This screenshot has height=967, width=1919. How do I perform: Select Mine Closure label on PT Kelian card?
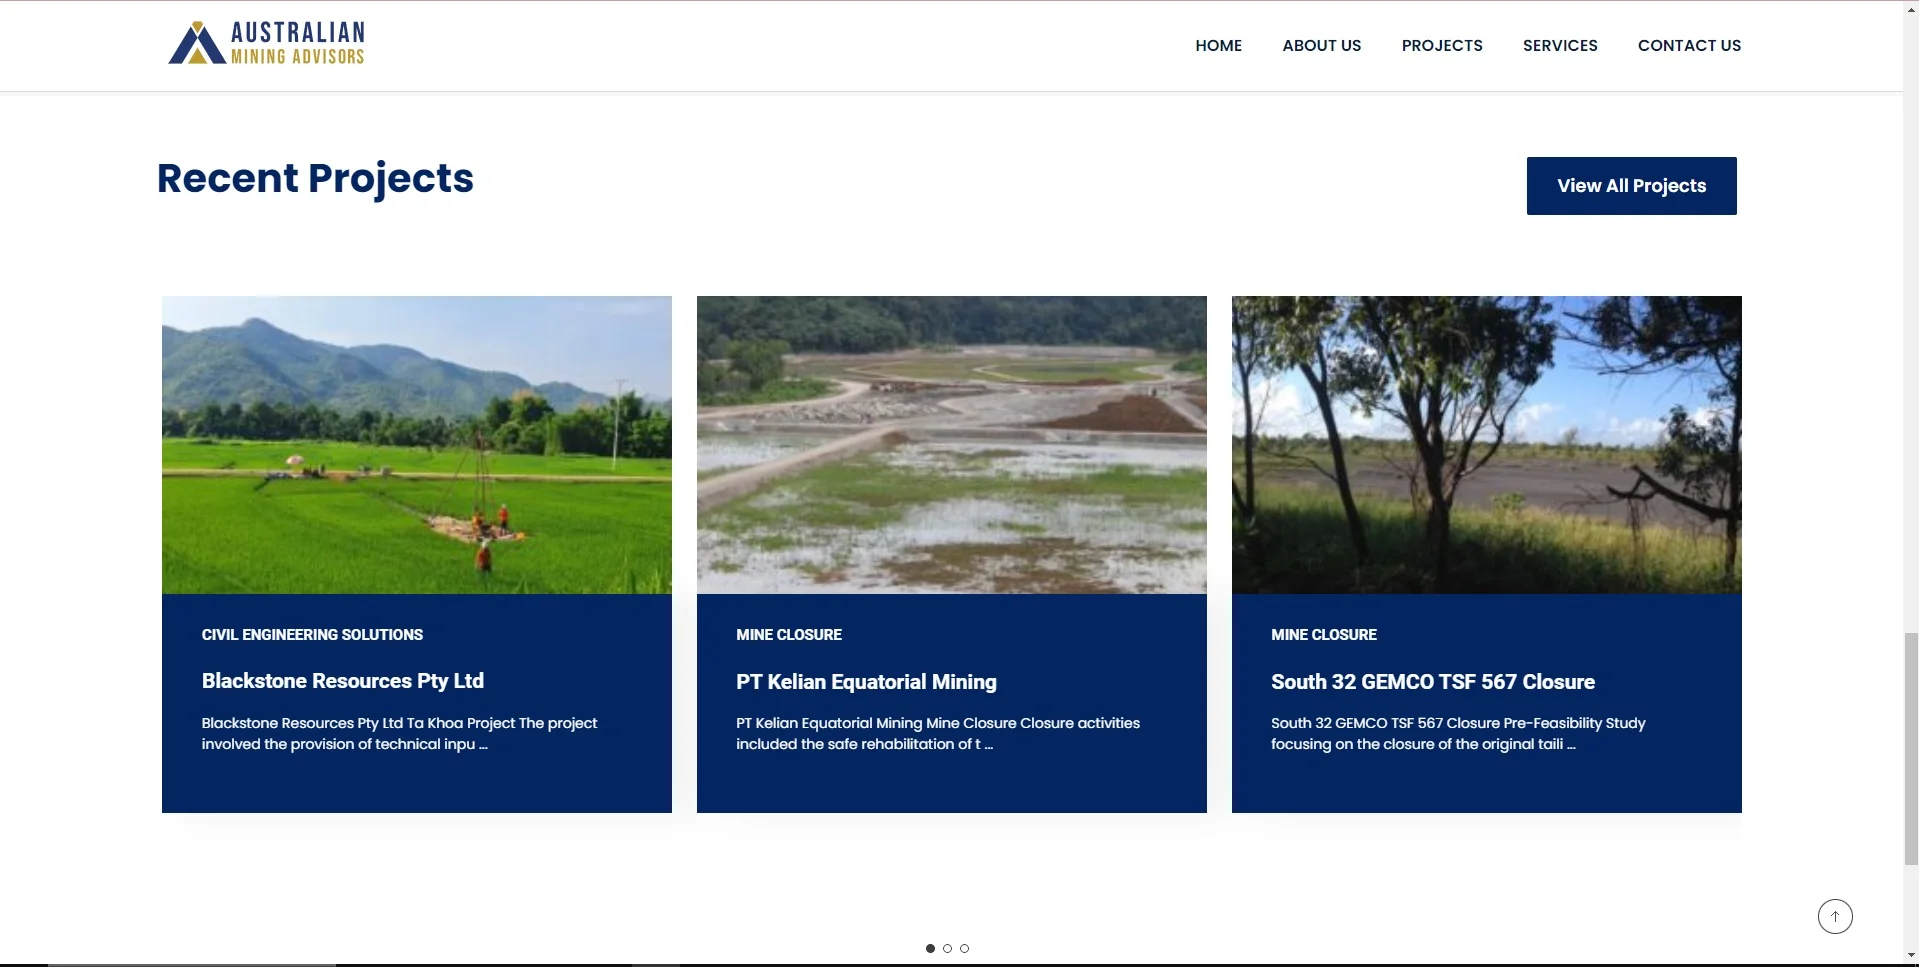[788, 635]
